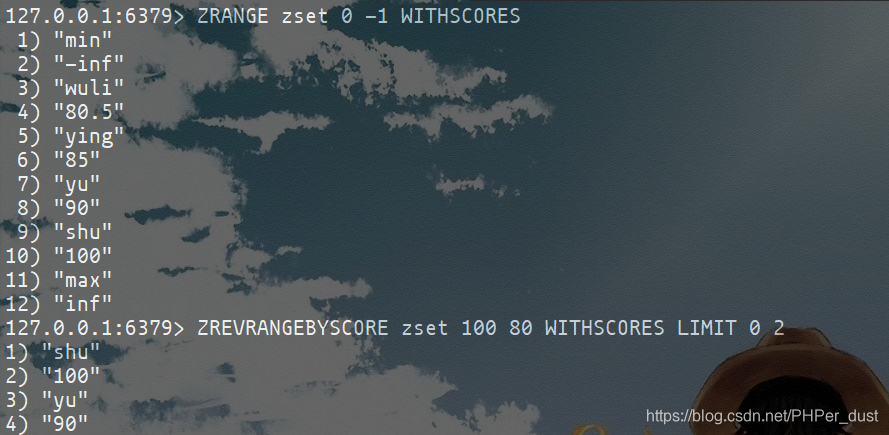
Task: Click "yu" in row 7 of ZRANGE output
Action: tap(77, 184)
